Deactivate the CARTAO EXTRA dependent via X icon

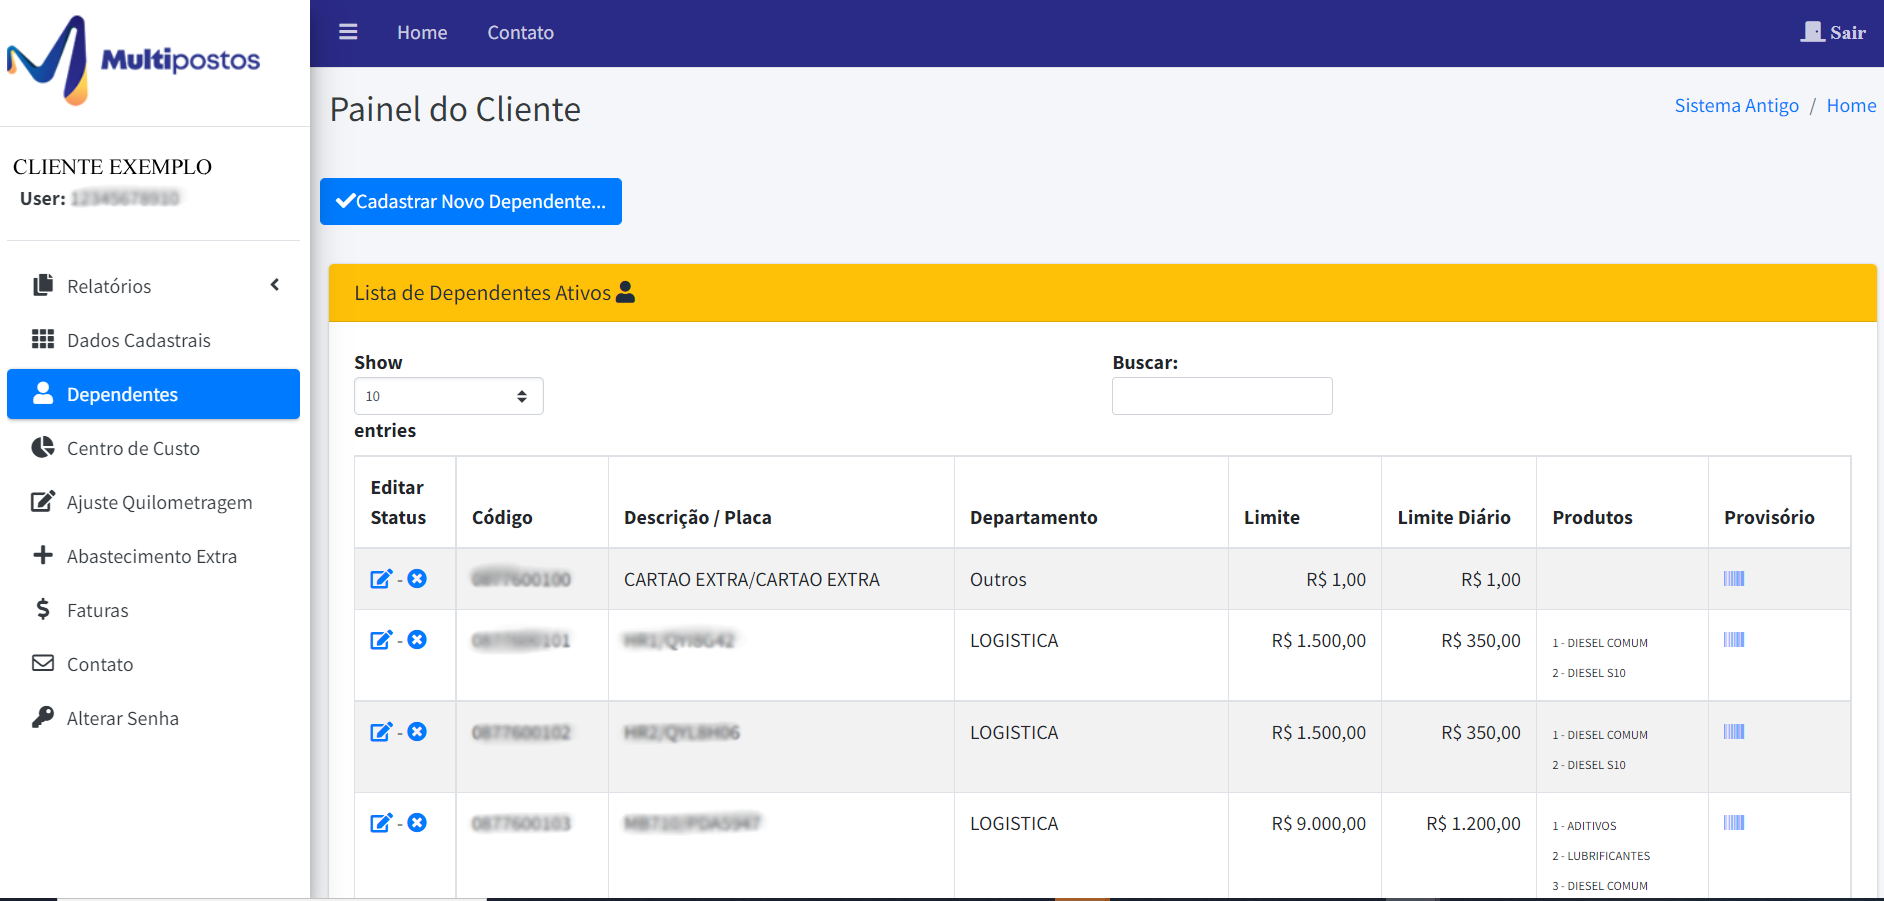[417, 579]
